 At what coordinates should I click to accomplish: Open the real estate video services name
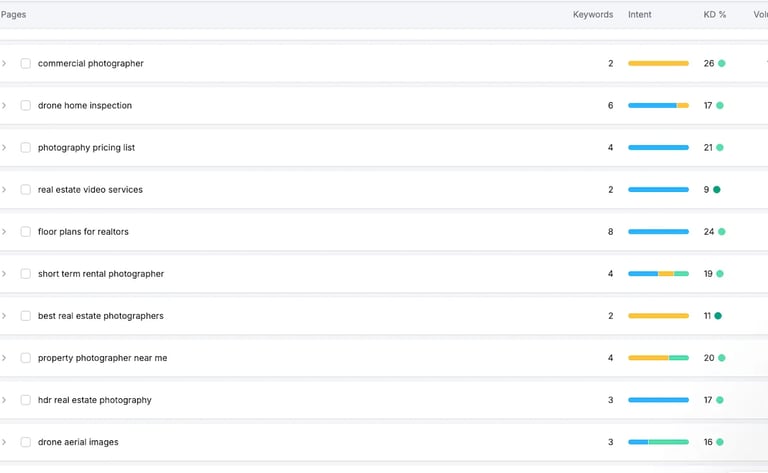point(90,189)
